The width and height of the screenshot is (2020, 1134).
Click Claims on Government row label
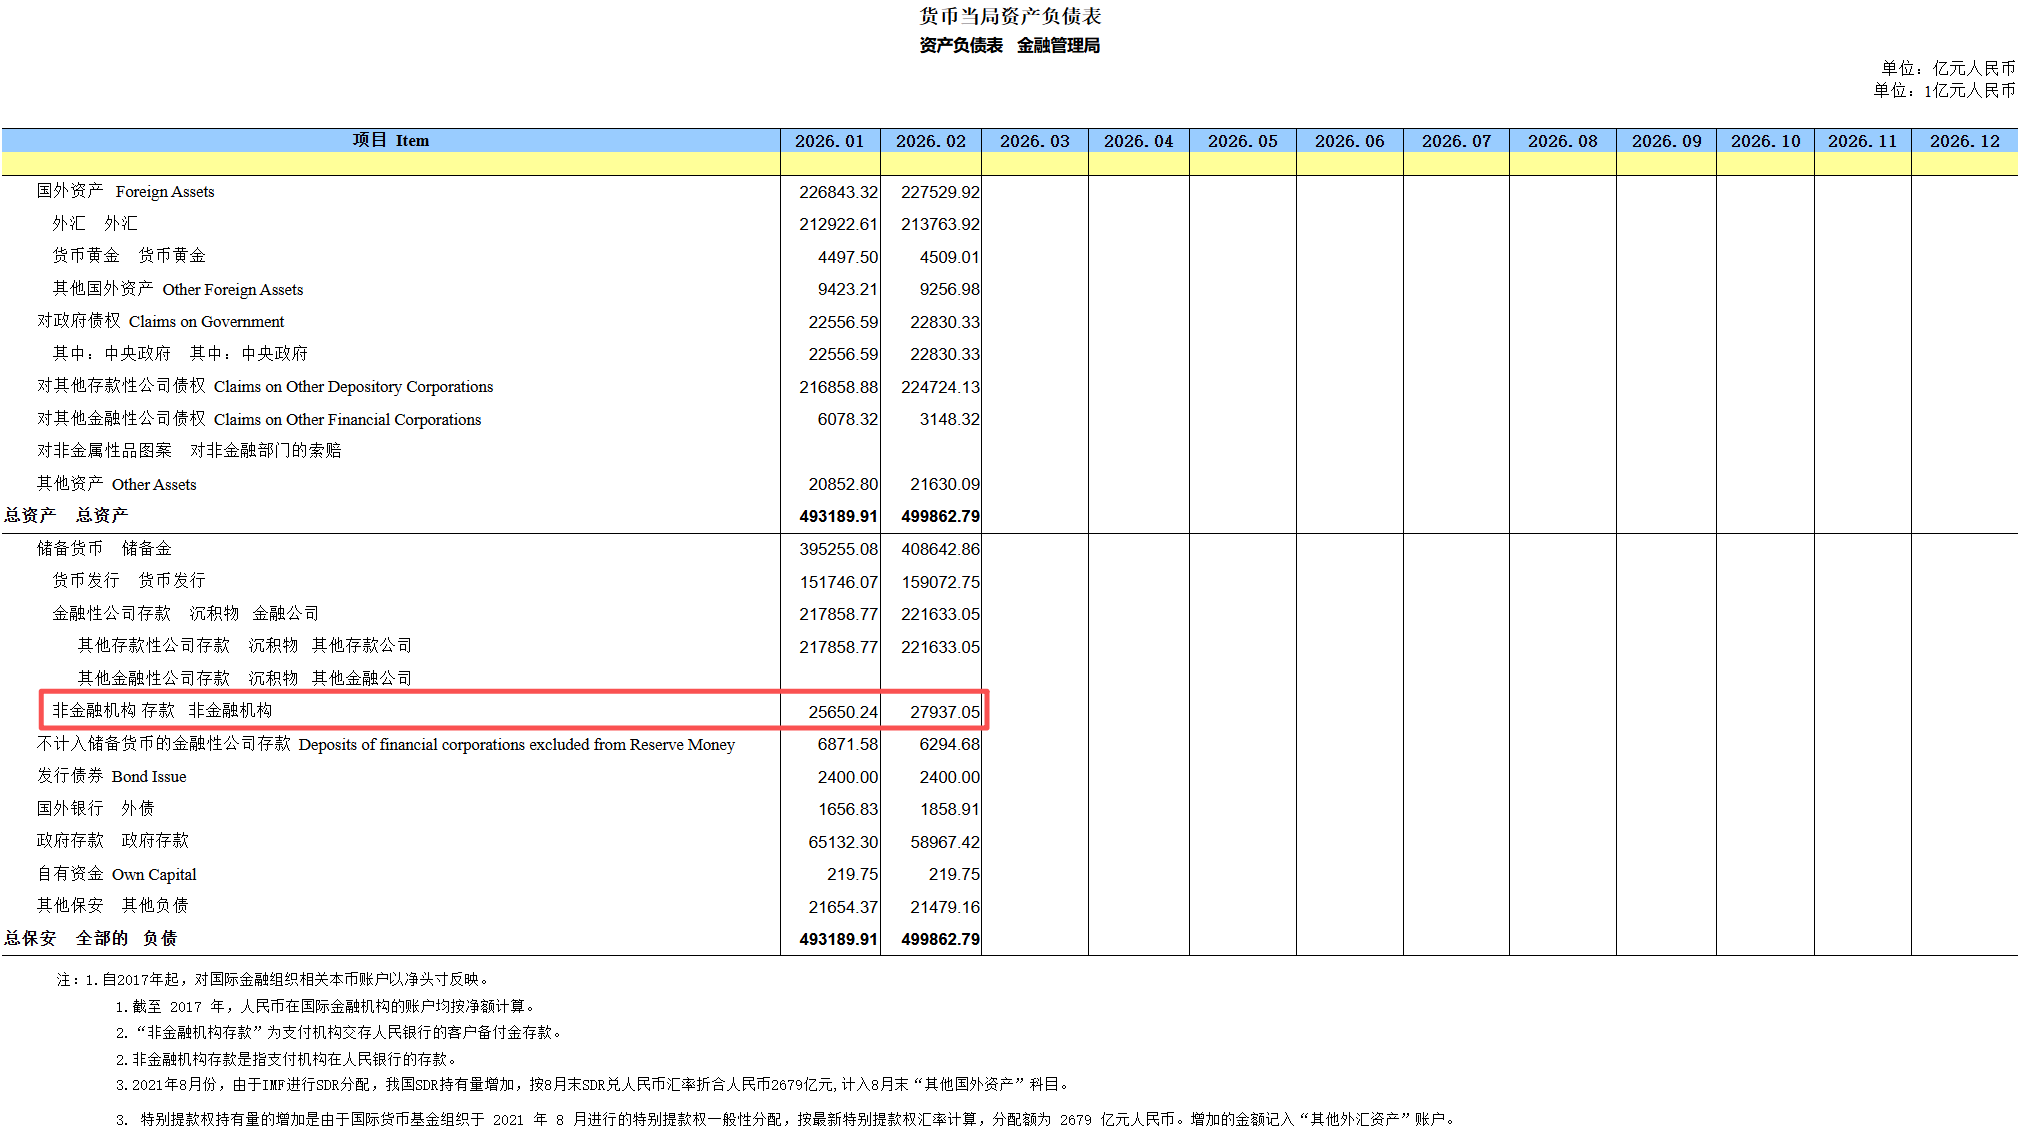160,321
